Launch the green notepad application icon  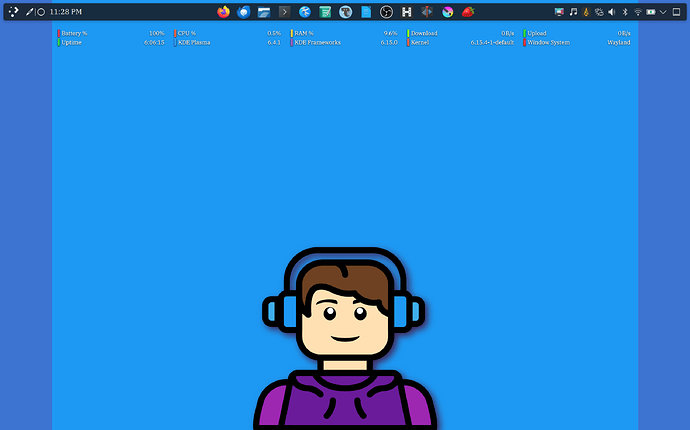point(325,12)
